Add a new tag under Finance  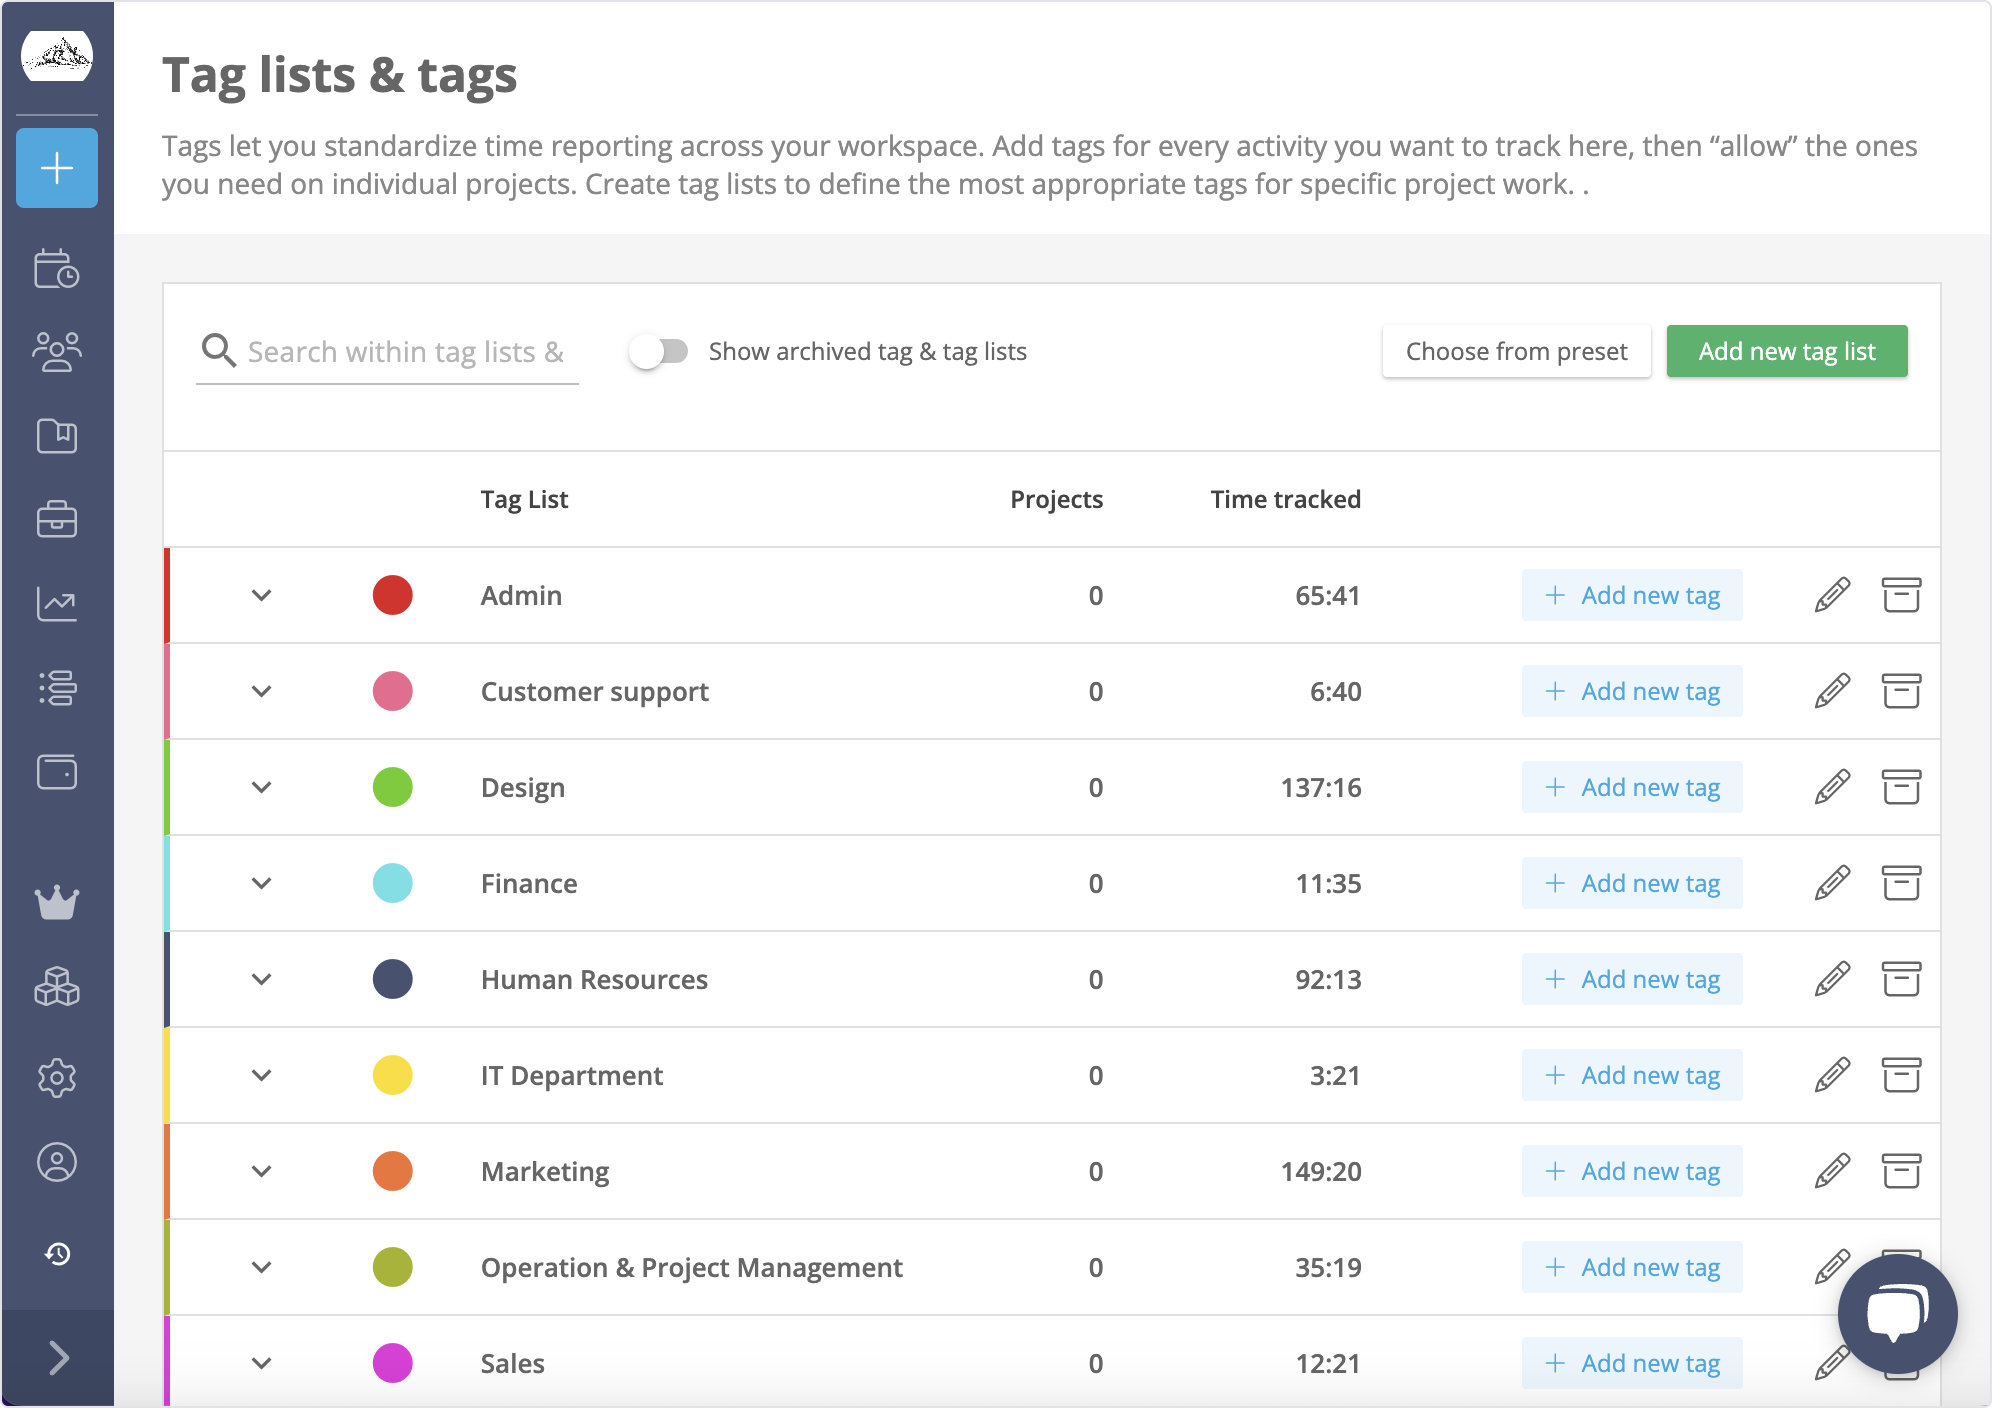[1632, 883]
